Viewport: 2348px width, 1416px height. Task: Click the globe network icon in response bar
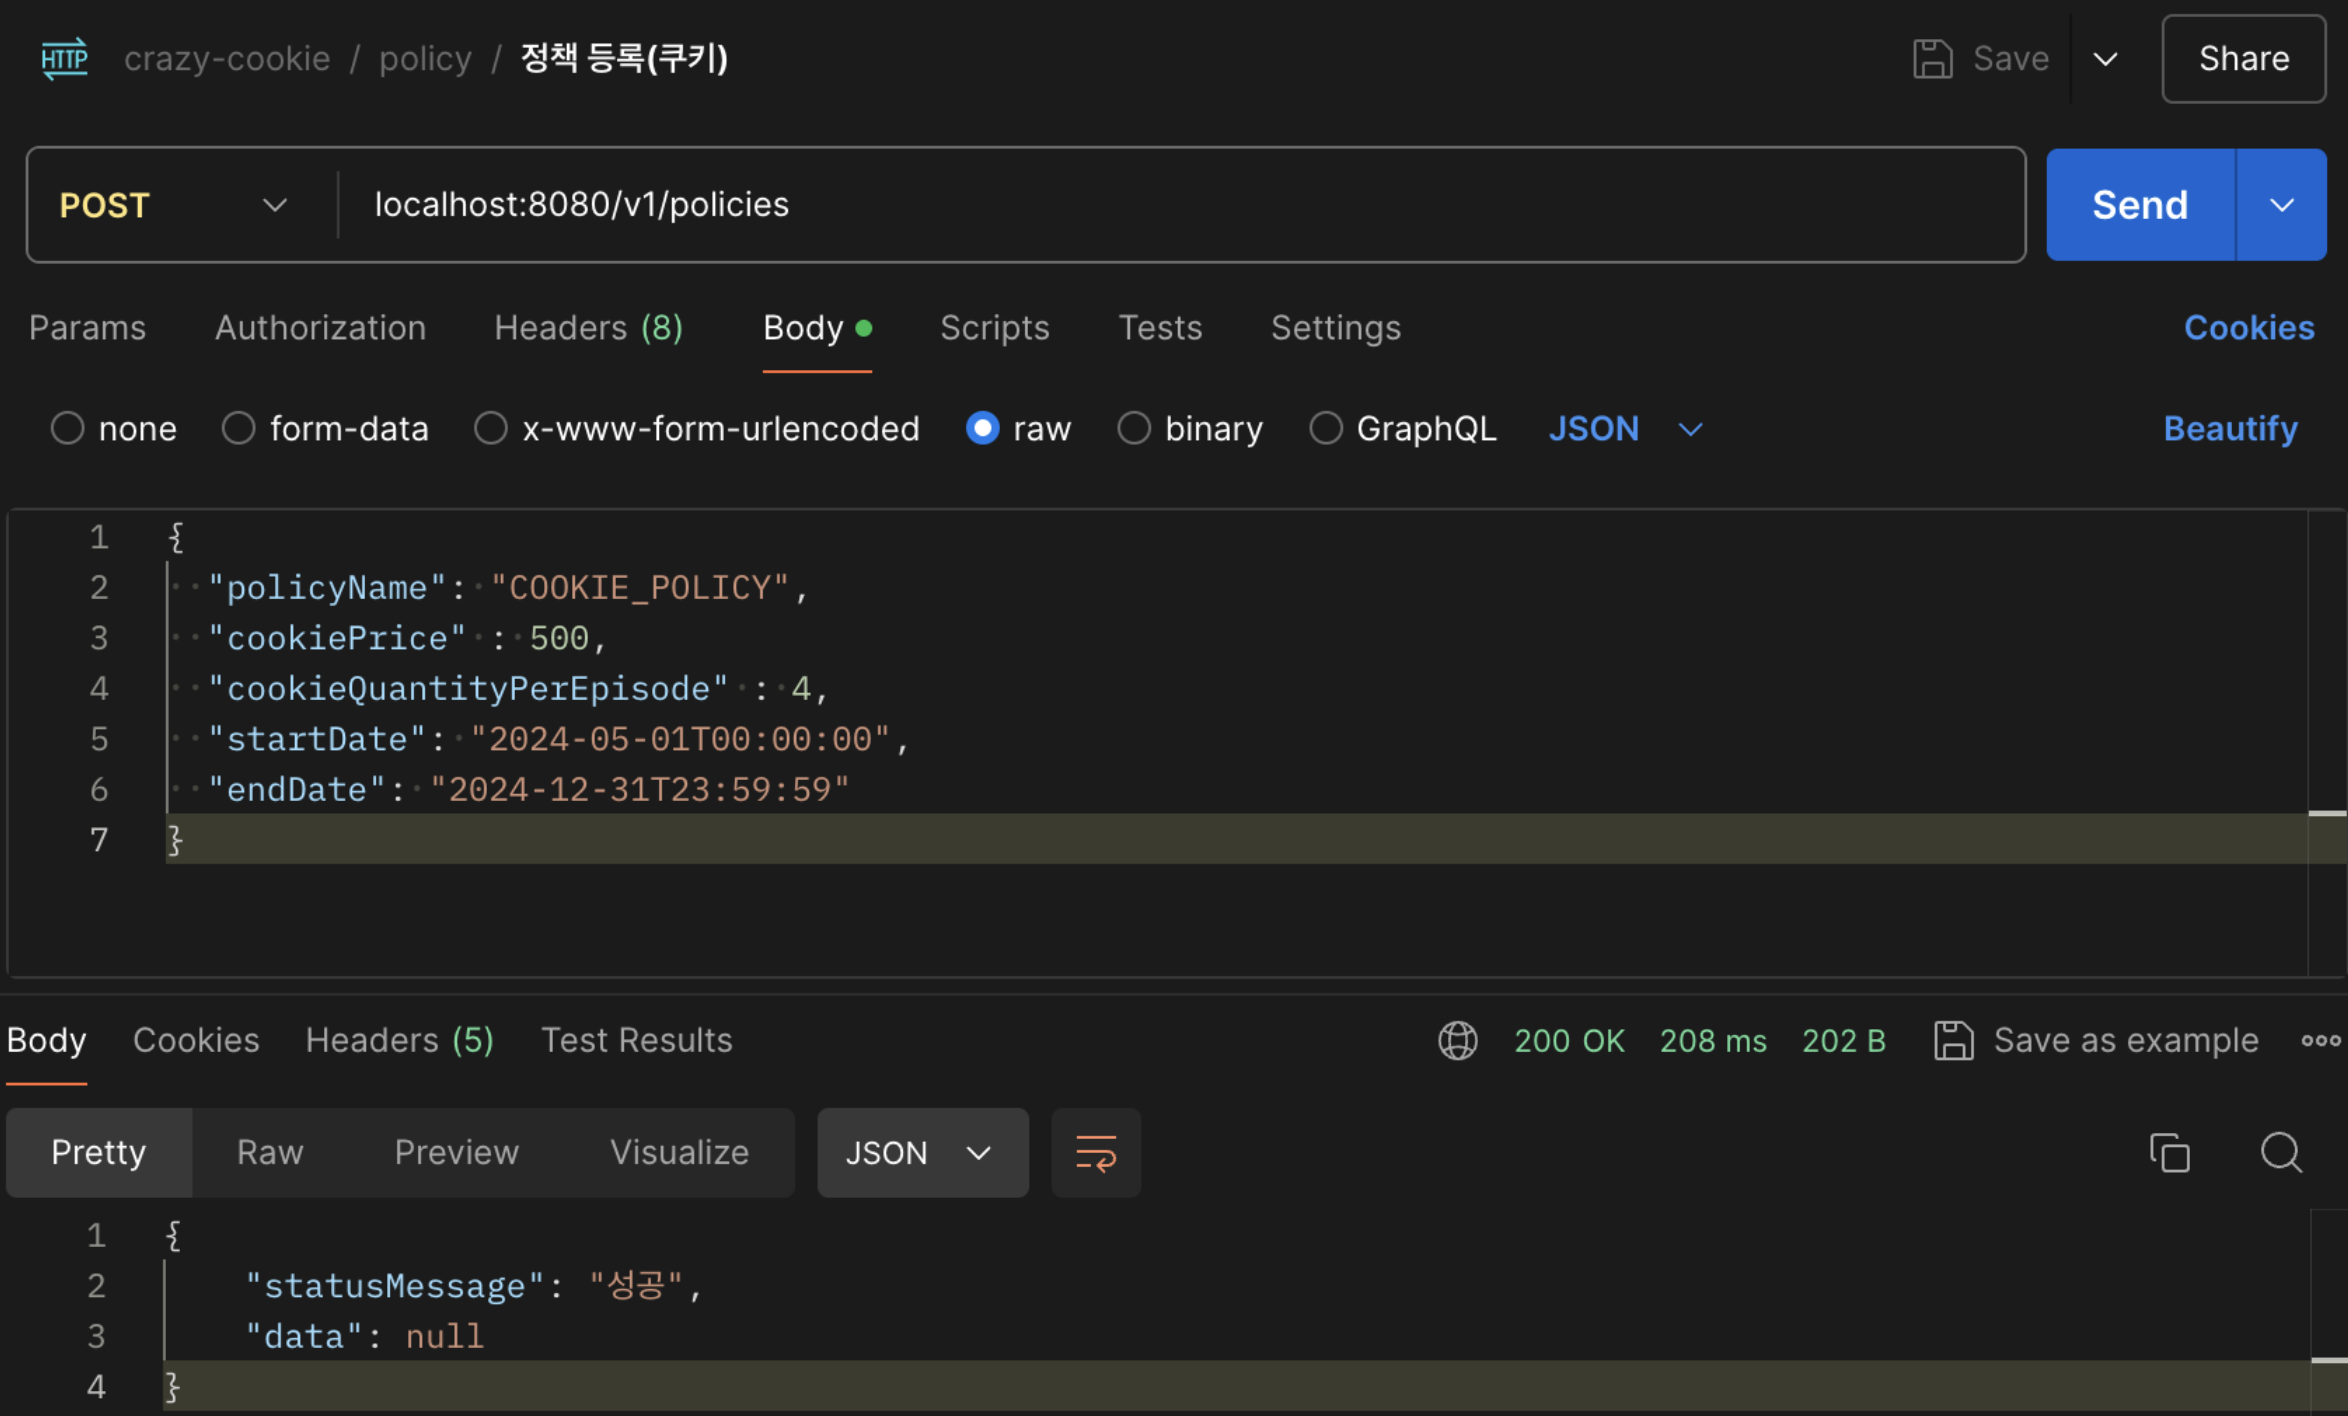[1457, 1040]
